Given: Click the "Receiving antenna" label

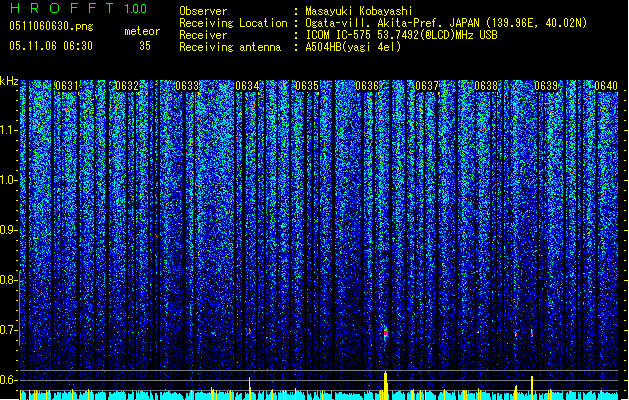Looking at the screenshot, I should point(230,47).
